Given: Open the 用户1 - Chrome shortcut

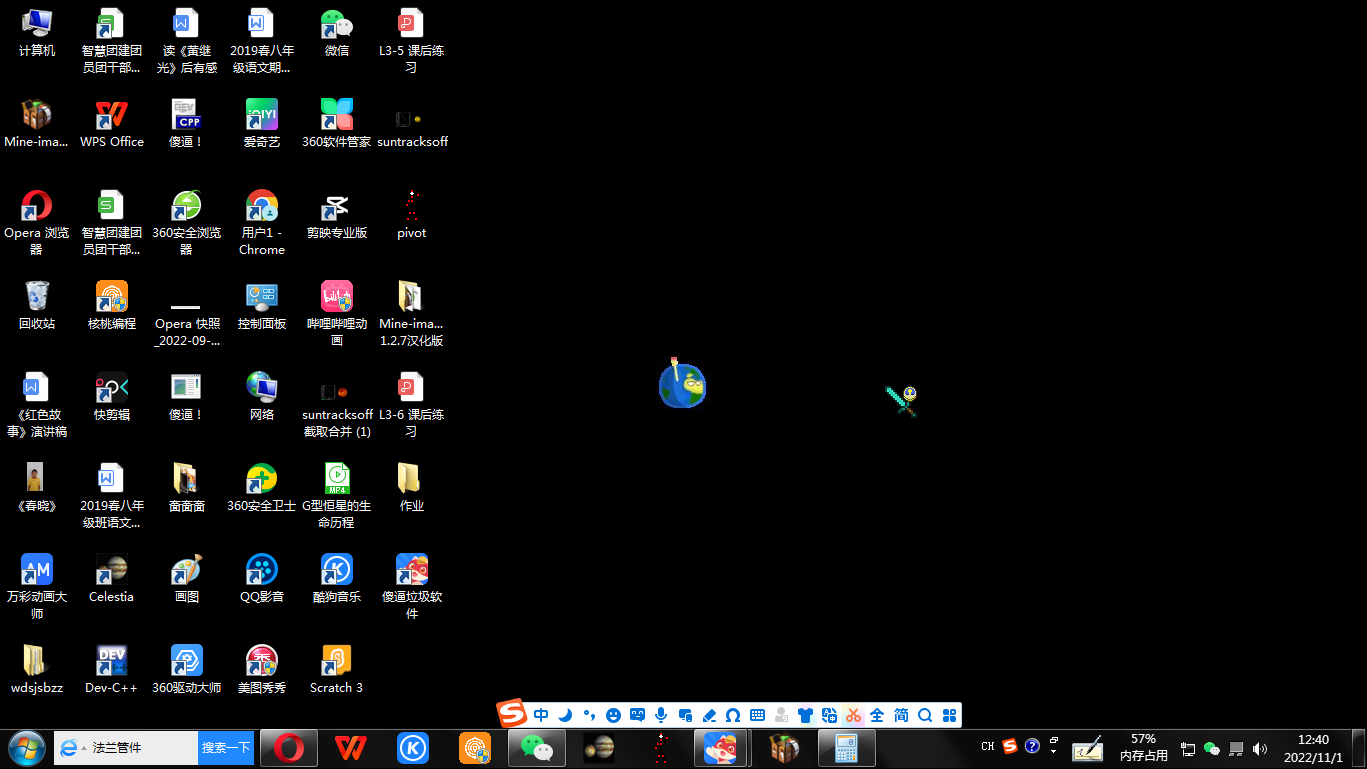Looking at the screenshot, I should 261,223.
